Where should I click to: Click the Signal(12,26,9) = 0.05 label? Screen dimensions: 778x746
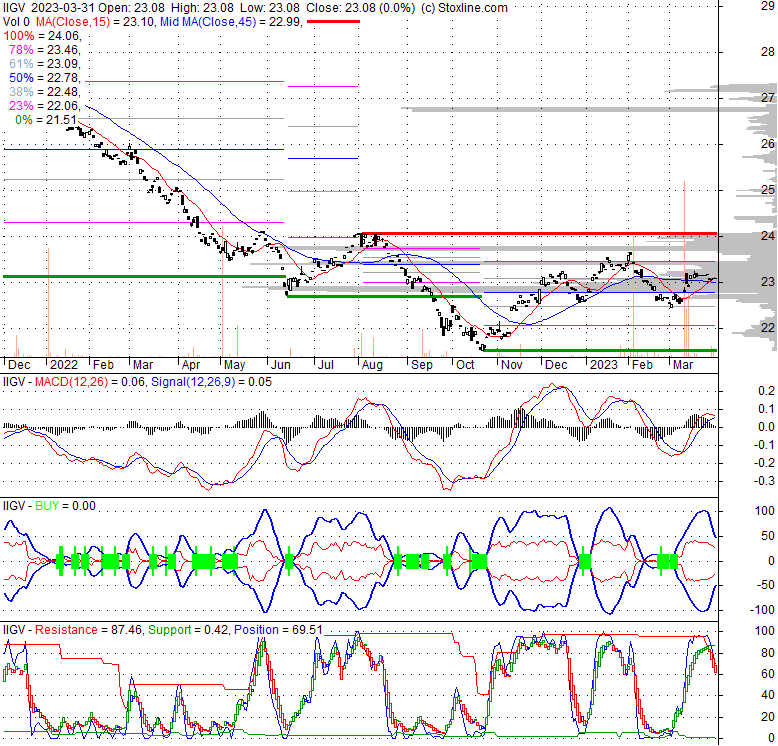[211, 382]
